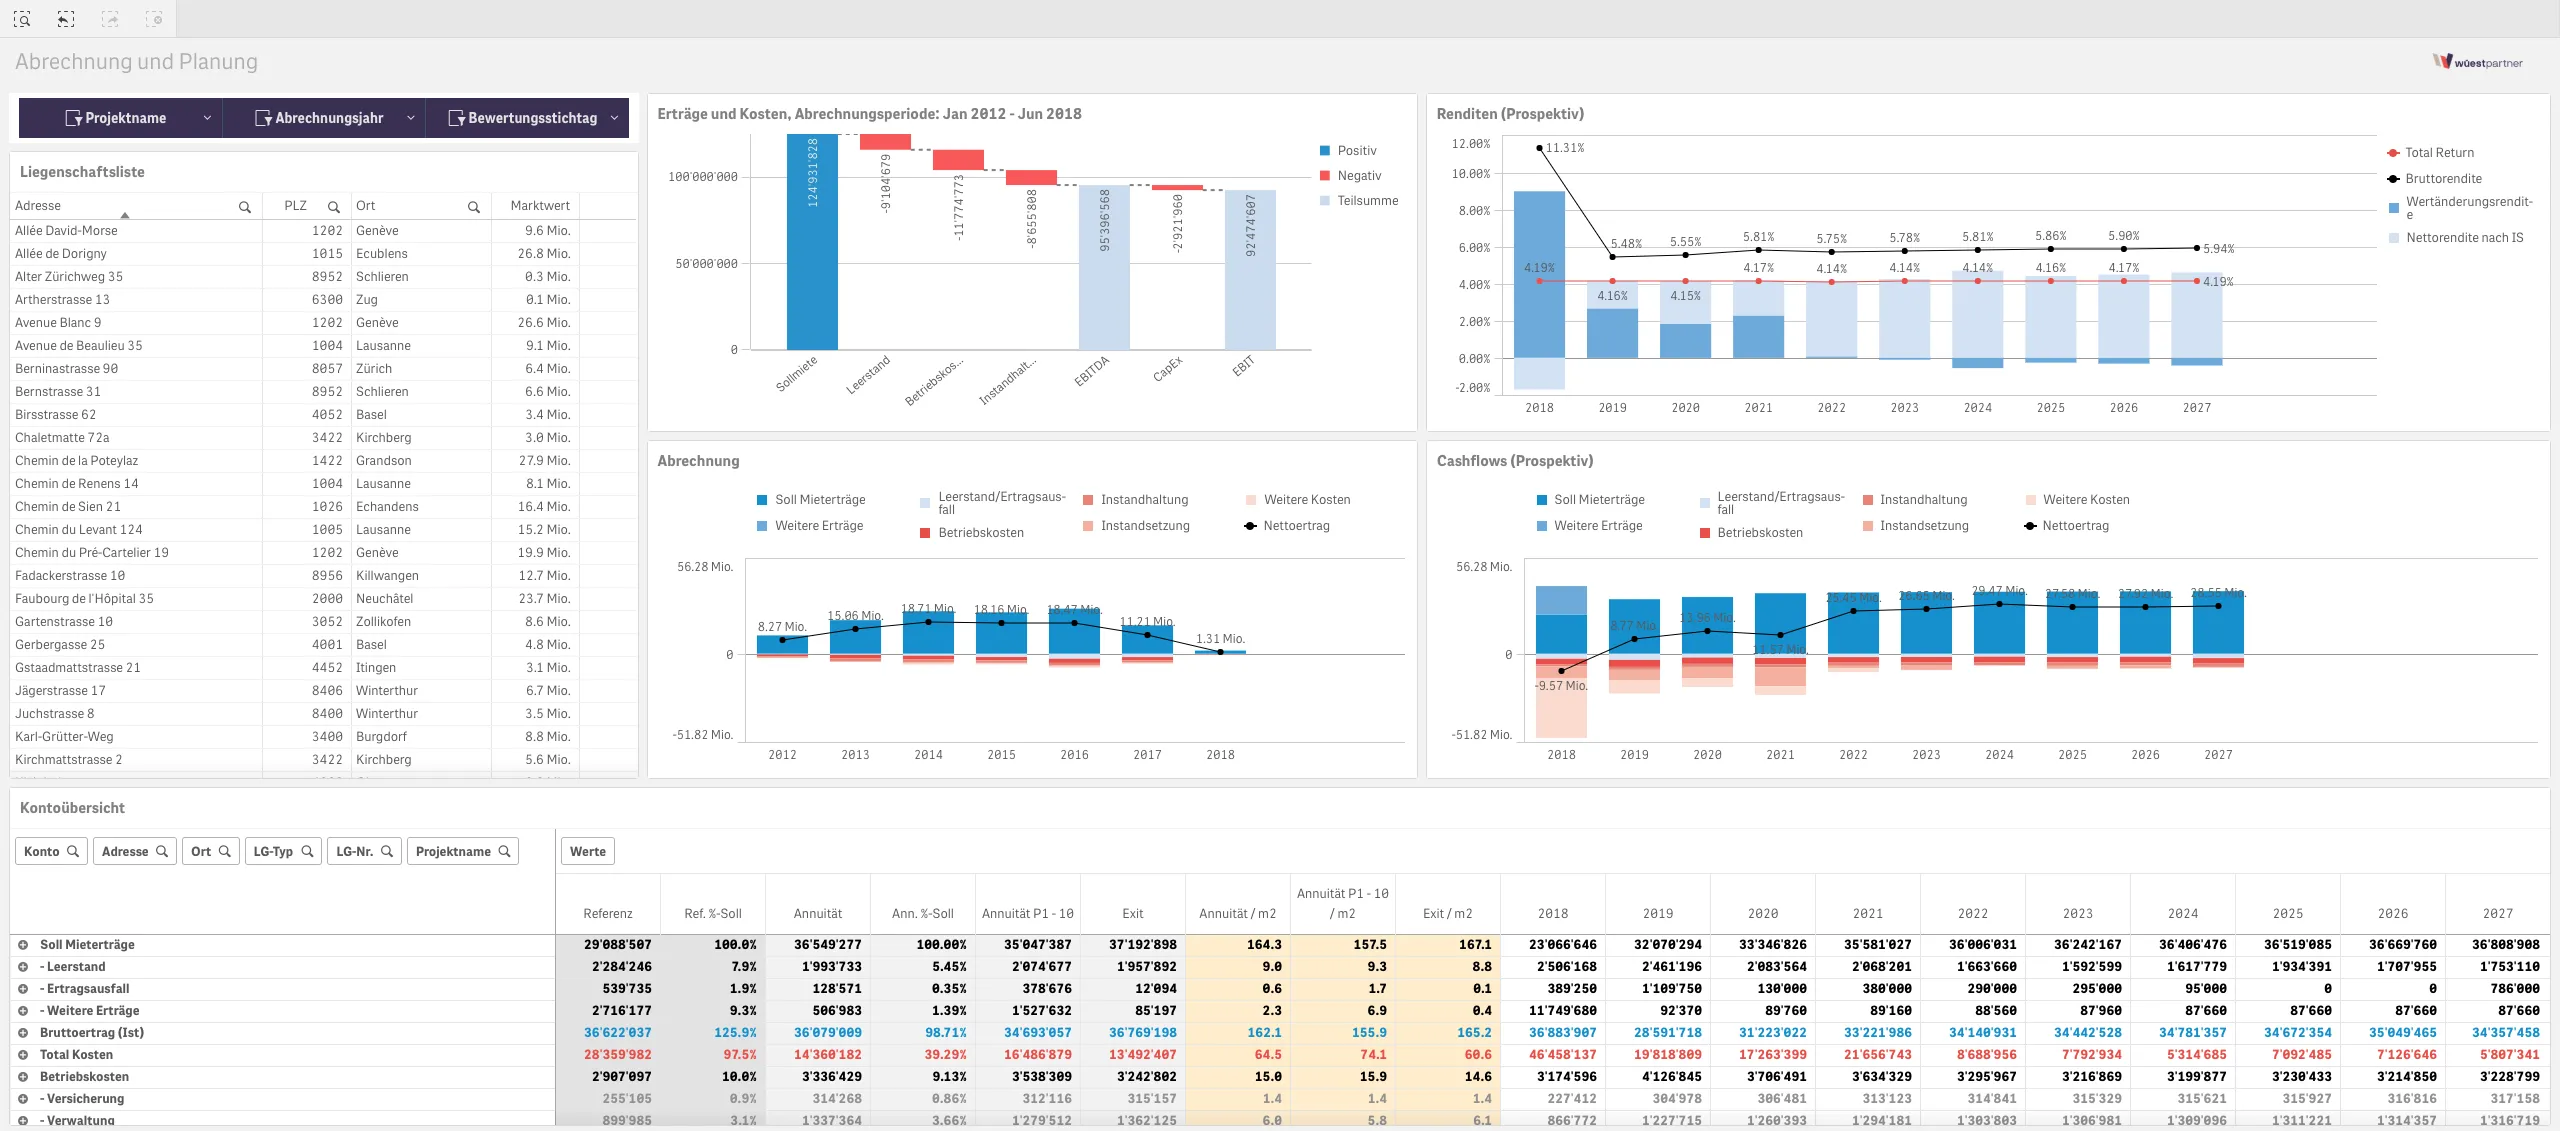The width and height of the screenshot is (2560, 1131).
Task: Select Nettorendite nach IS legend entry
Action: [x=2456, y=238]
